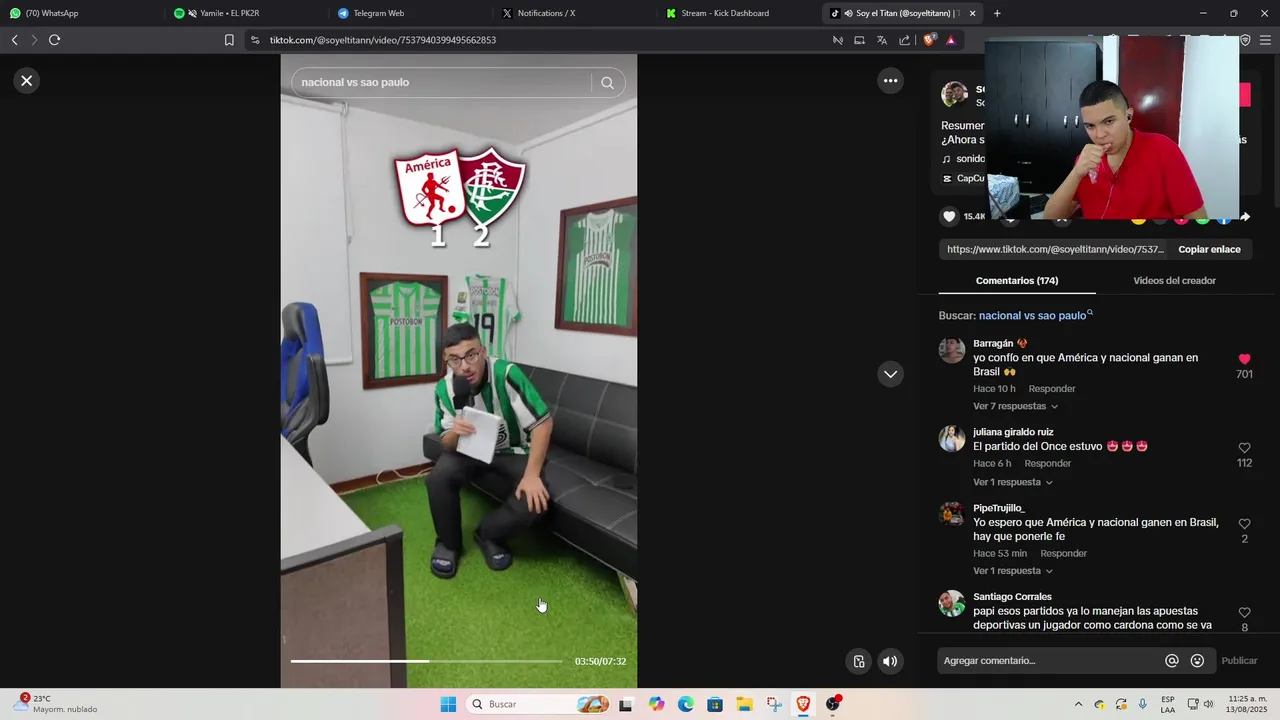This screenshot has width=1280, height=720.
Task: Click the taskbar Buscar search box
Action: coord(537,704)
